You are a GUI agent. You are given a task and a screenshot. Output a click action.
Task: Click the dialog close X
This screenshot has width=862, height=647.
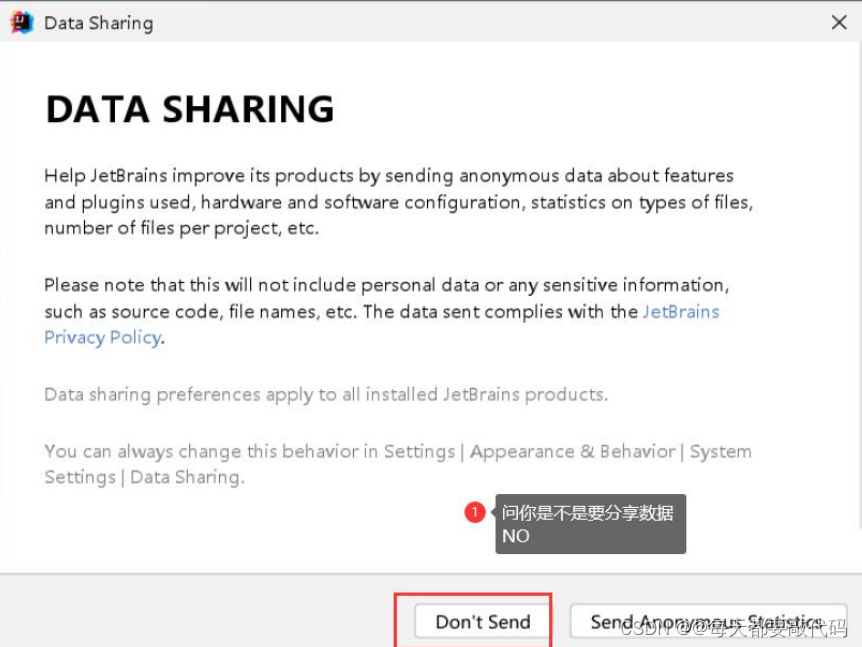[x=838, y=22]
